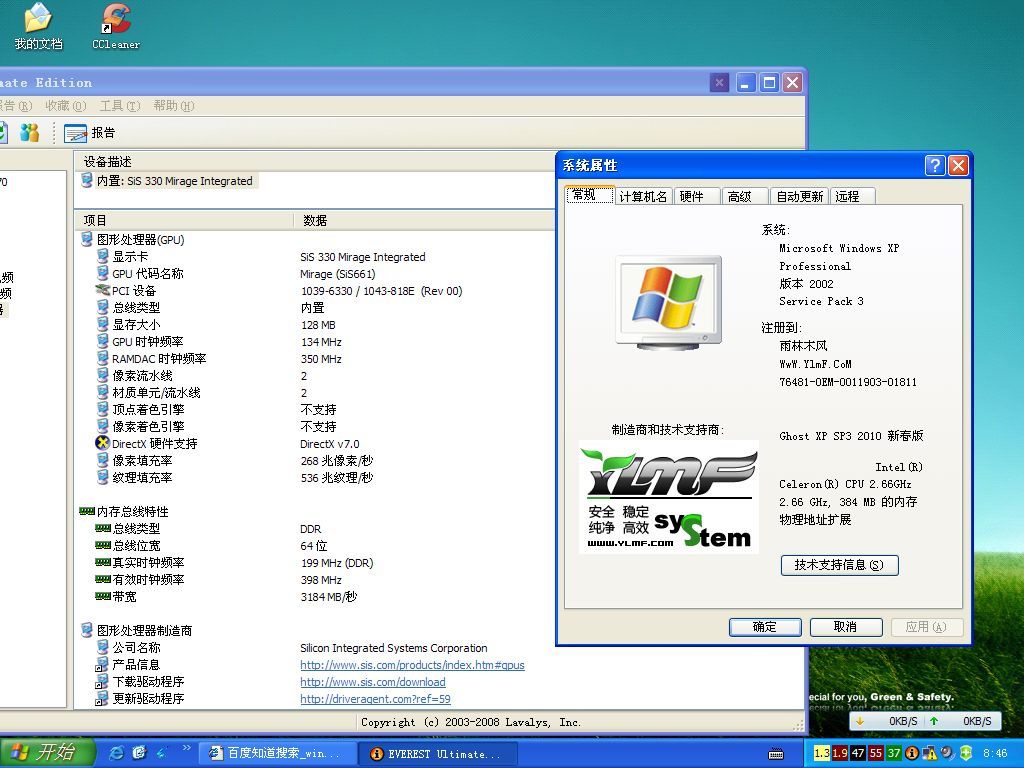
Task: Click the 内存总线特性 memory icon
Action: point(87,511)
